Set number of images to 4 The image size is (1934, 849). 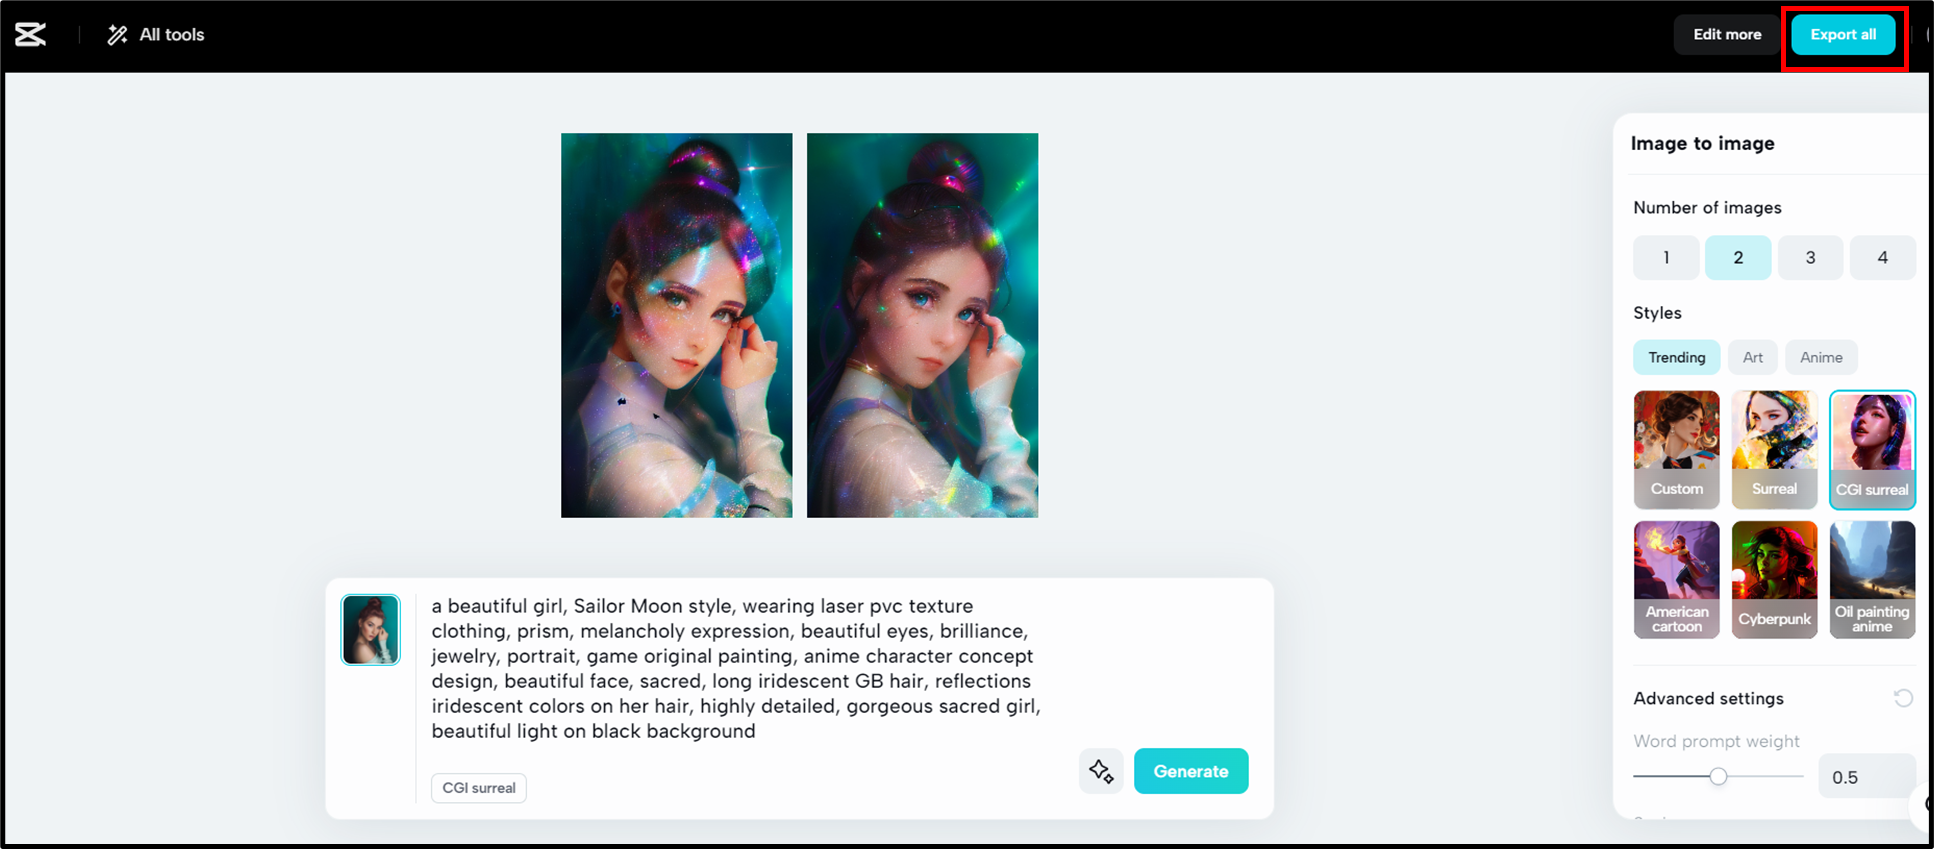[1882, 257]
